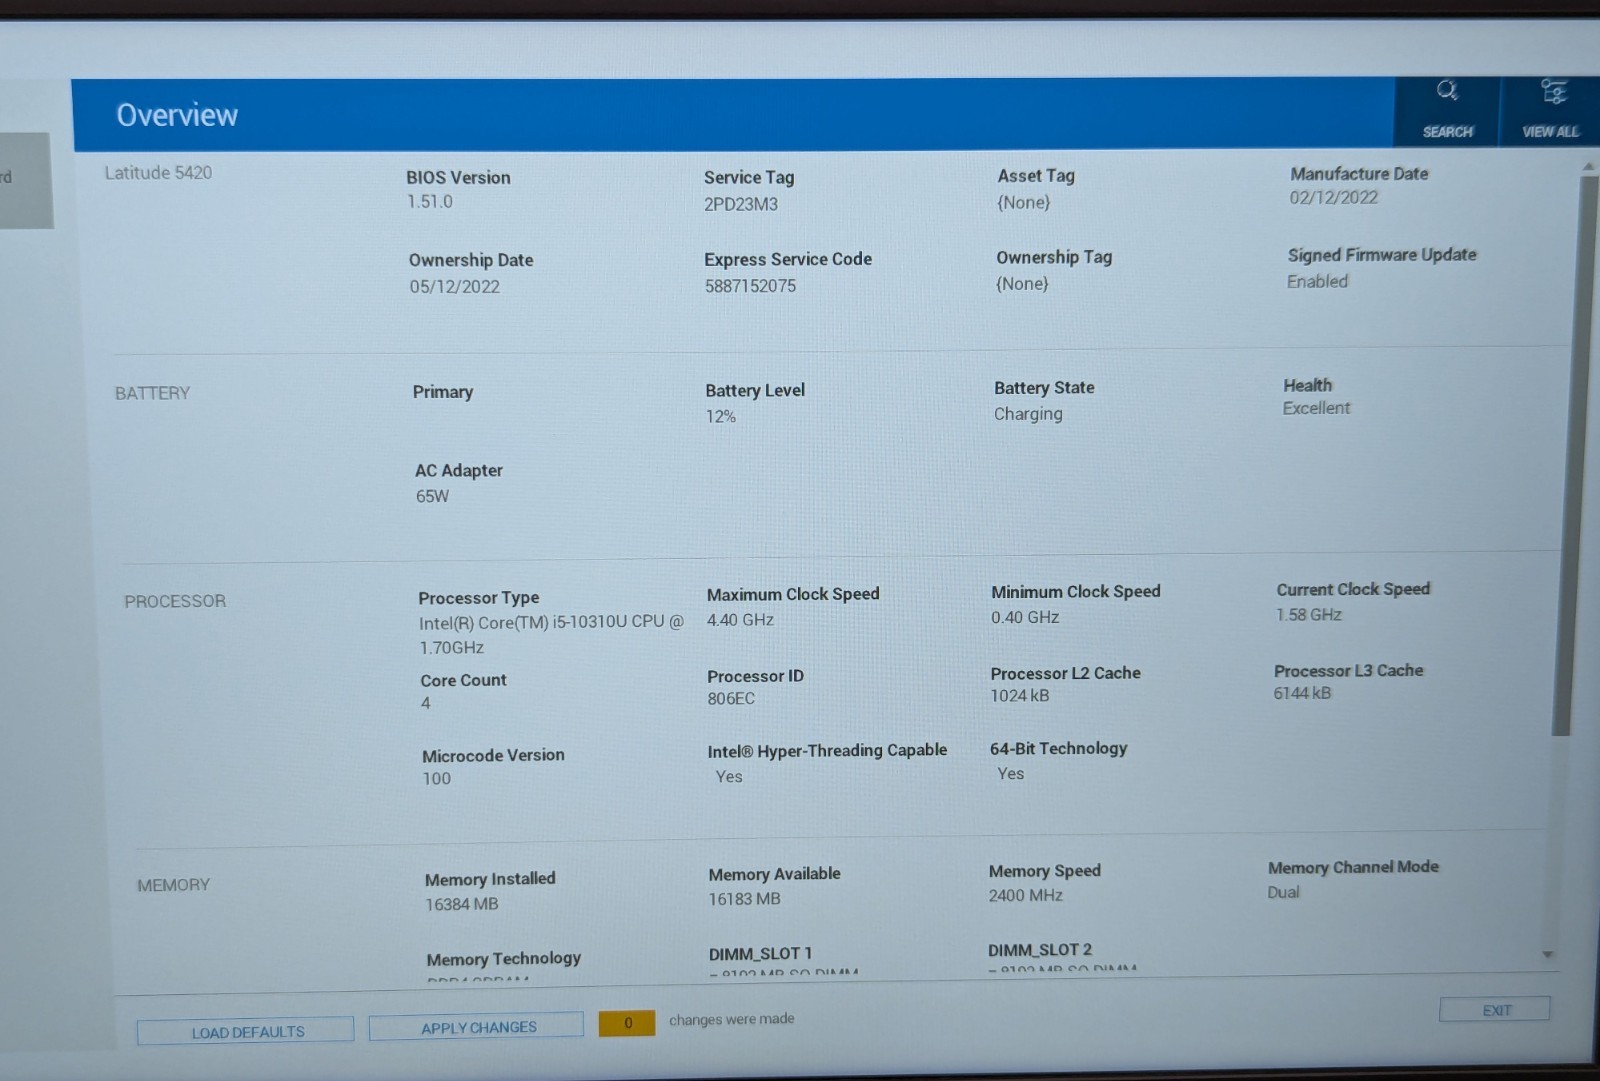This screenshot has width=1600, height=1081.
Task: Click the Memory Technology label
Action: click(x=503, y=958)
